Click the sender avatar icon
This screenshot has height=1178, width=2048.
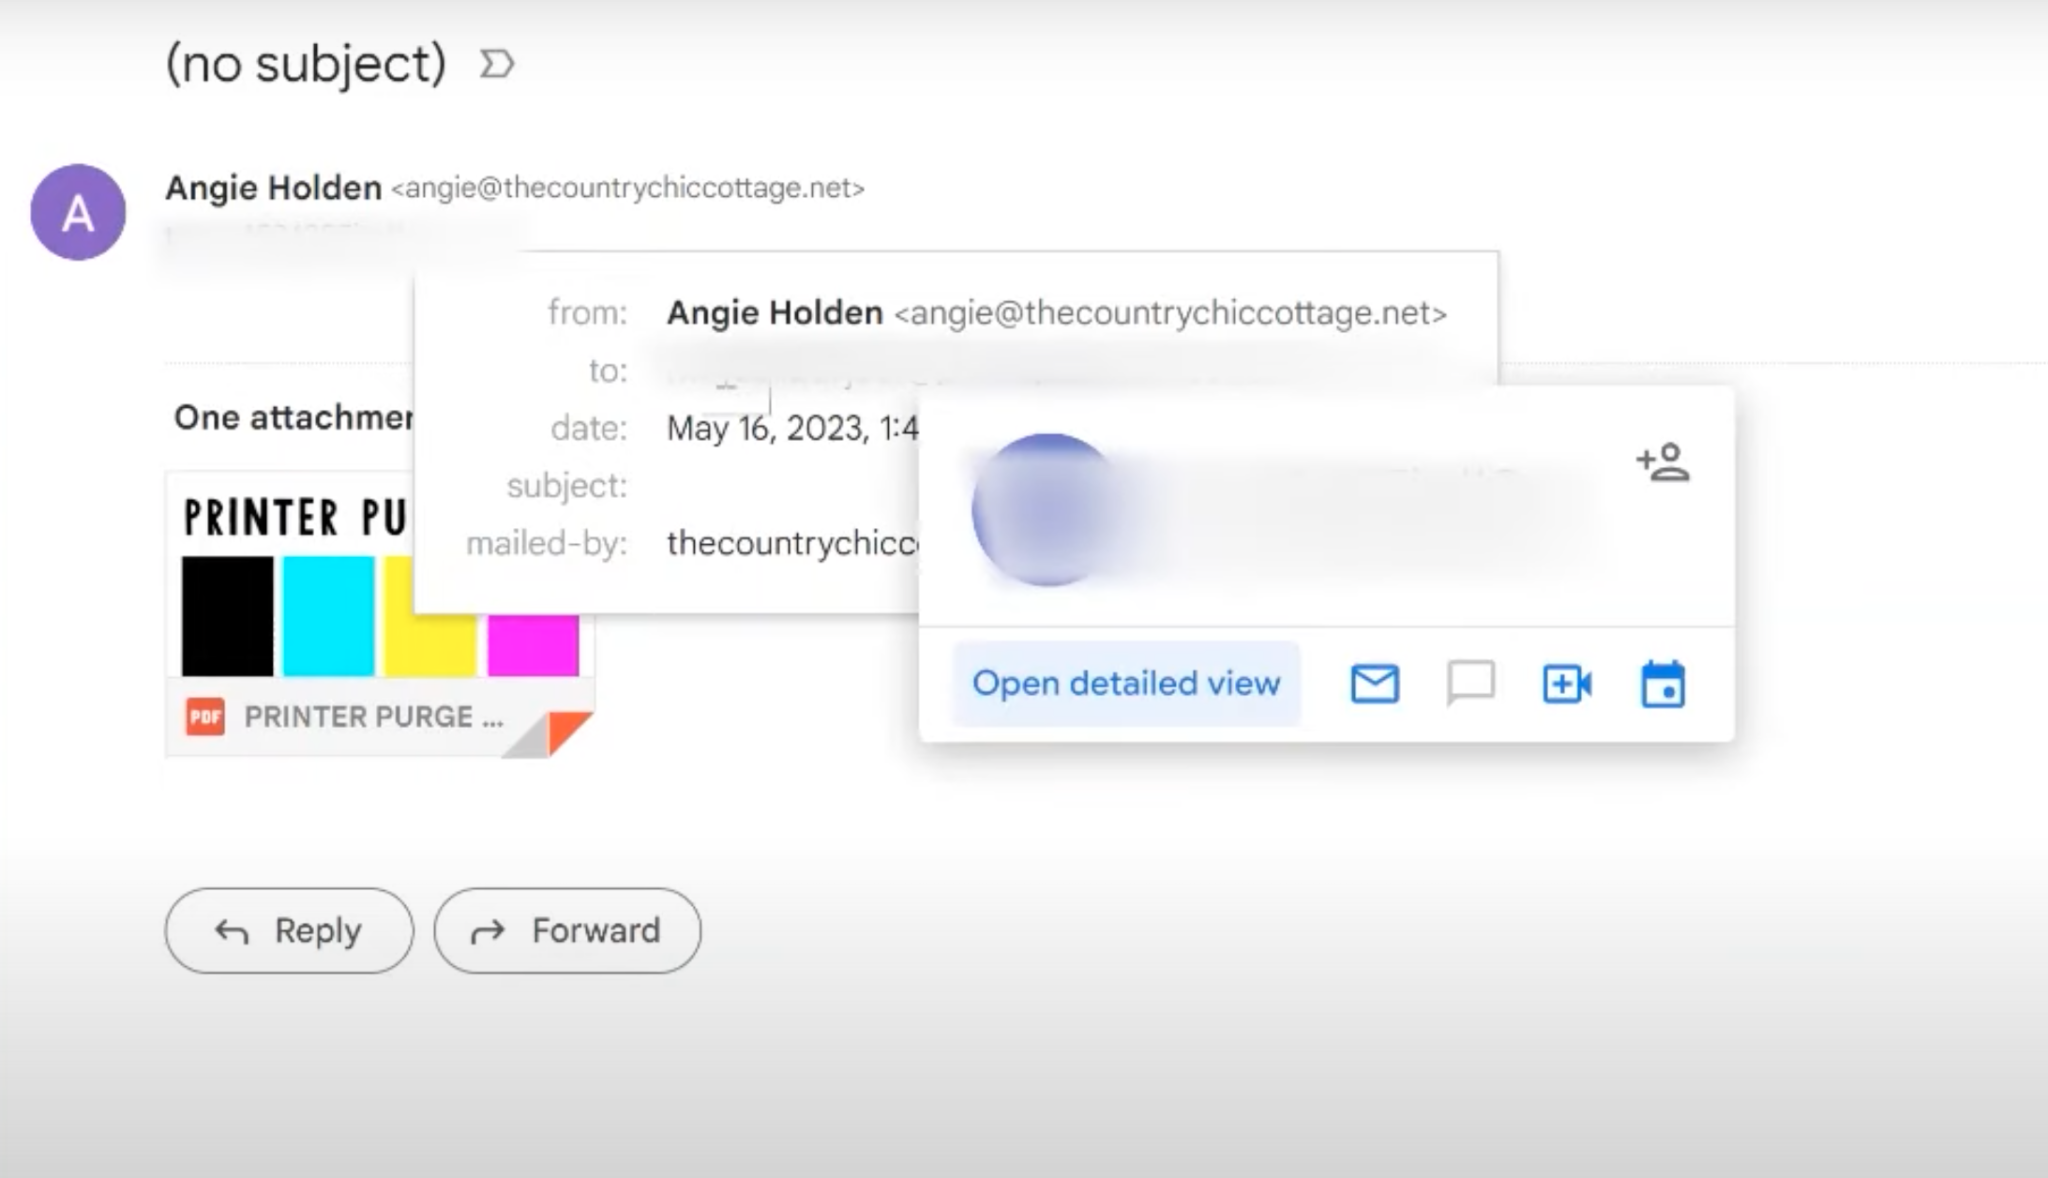click(77, 211)
